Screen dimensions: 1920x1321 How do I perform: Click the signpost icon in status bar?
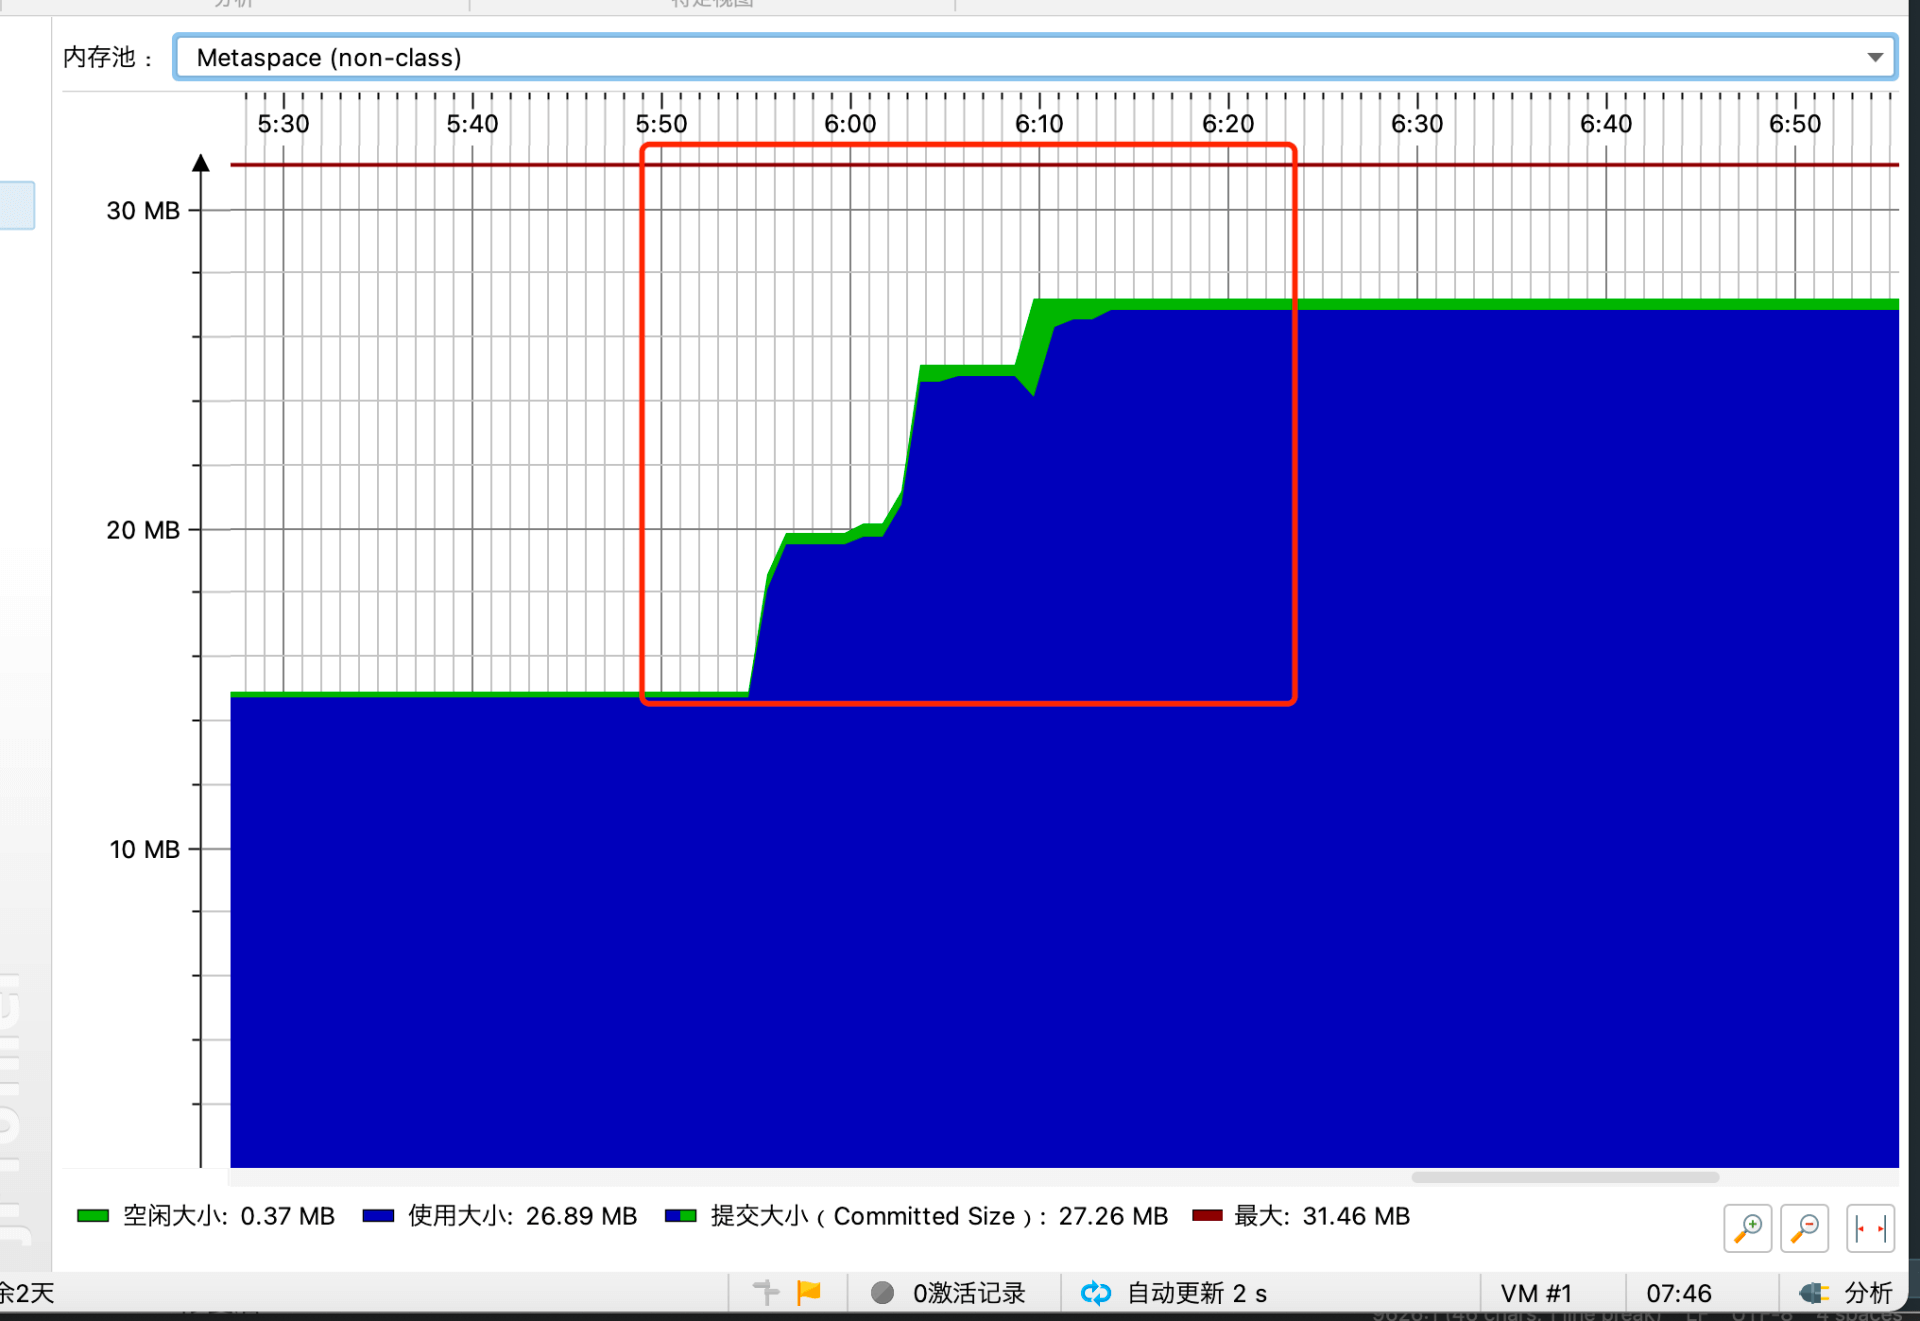pyautogui.click(x=766, y=1292)
